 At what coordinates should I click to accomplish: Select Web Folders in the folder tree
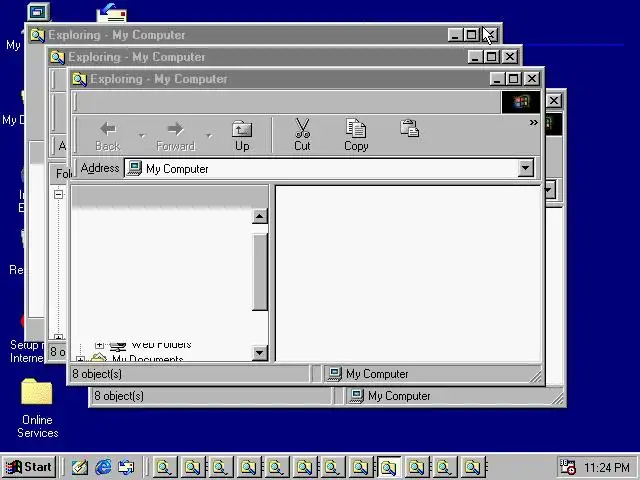161,345
